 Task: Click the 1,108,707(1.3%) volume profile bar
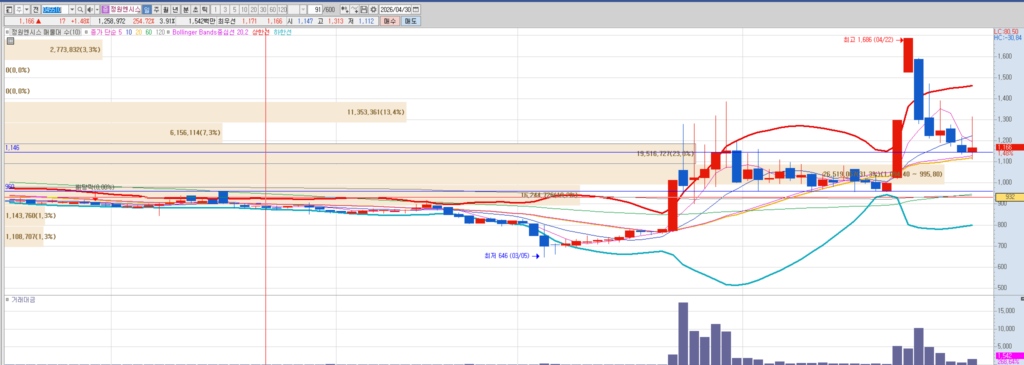(x=25, y=236)
